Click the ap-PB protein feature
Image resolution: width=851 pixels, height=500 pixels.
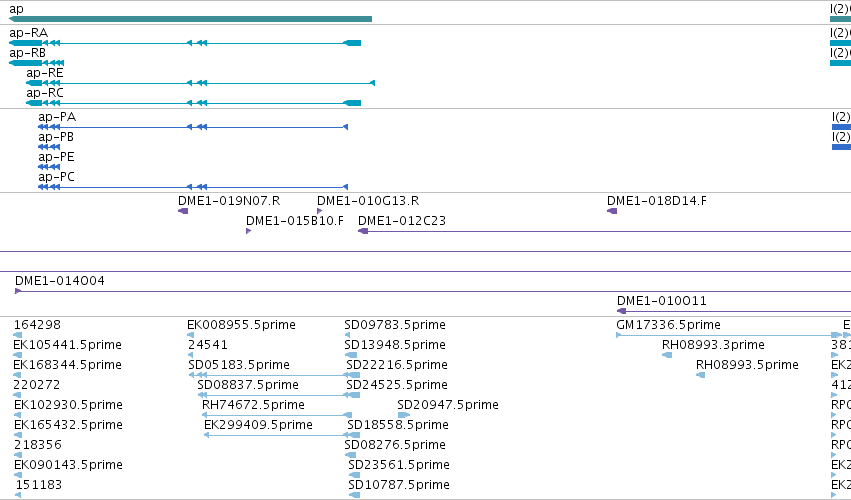tap(49, 147)
